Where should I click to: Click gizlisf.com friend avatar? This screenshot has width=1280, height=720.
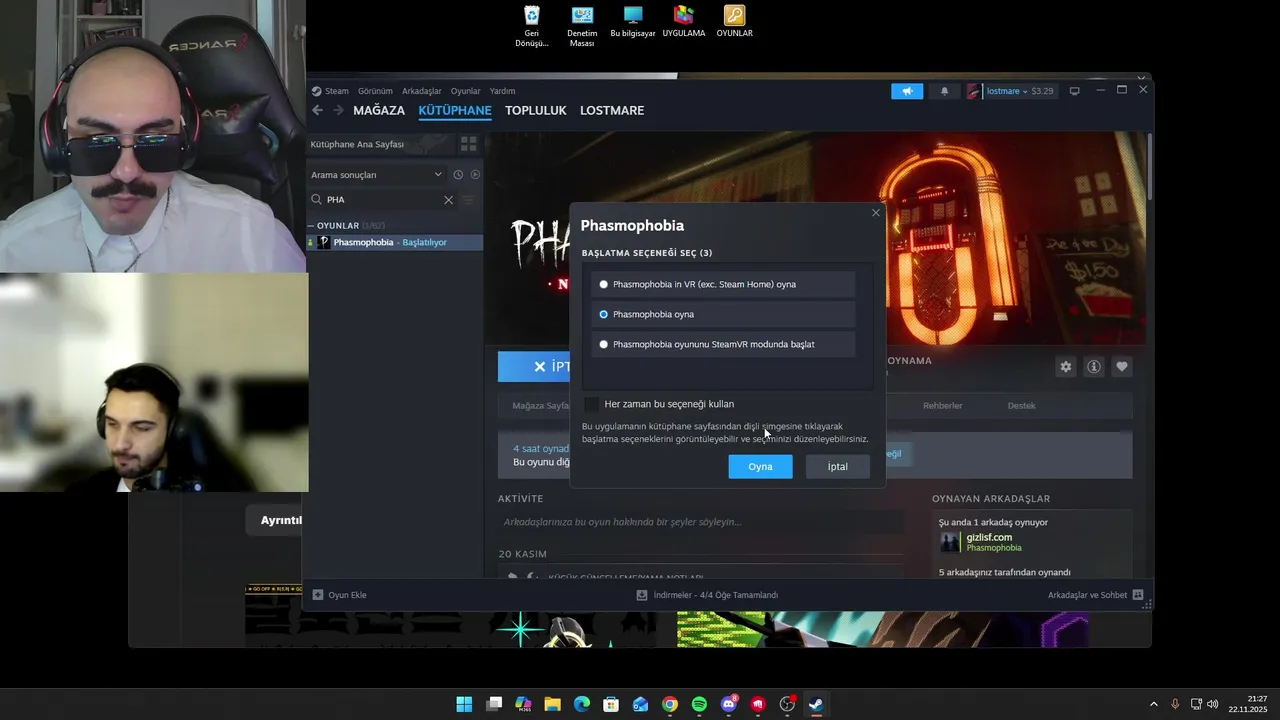[x=950, y=542]
